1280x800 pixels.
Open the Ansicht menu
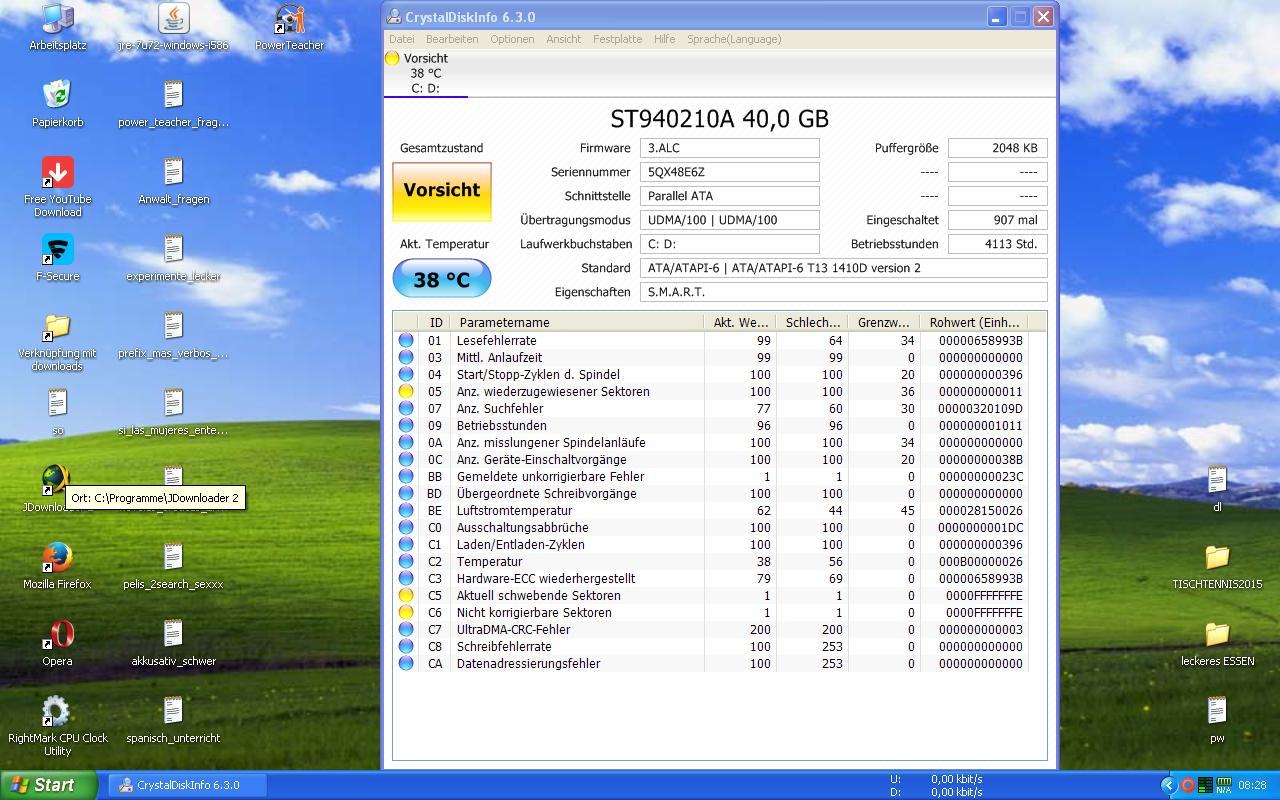[x=563, y=39]
